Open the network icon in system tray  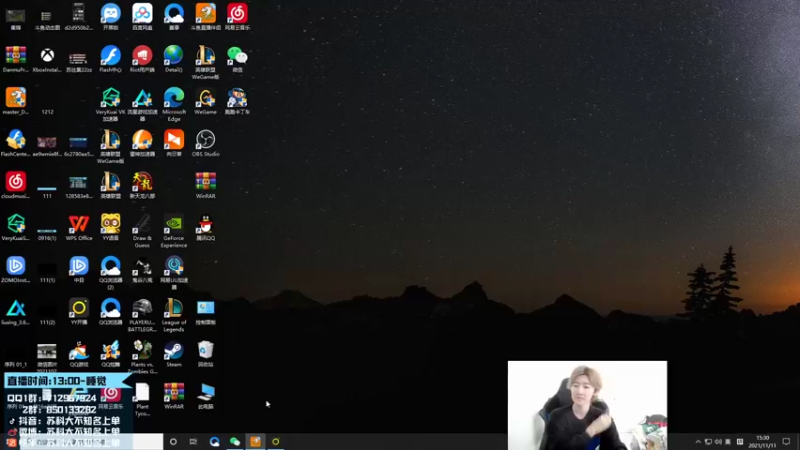click(708, 442)
